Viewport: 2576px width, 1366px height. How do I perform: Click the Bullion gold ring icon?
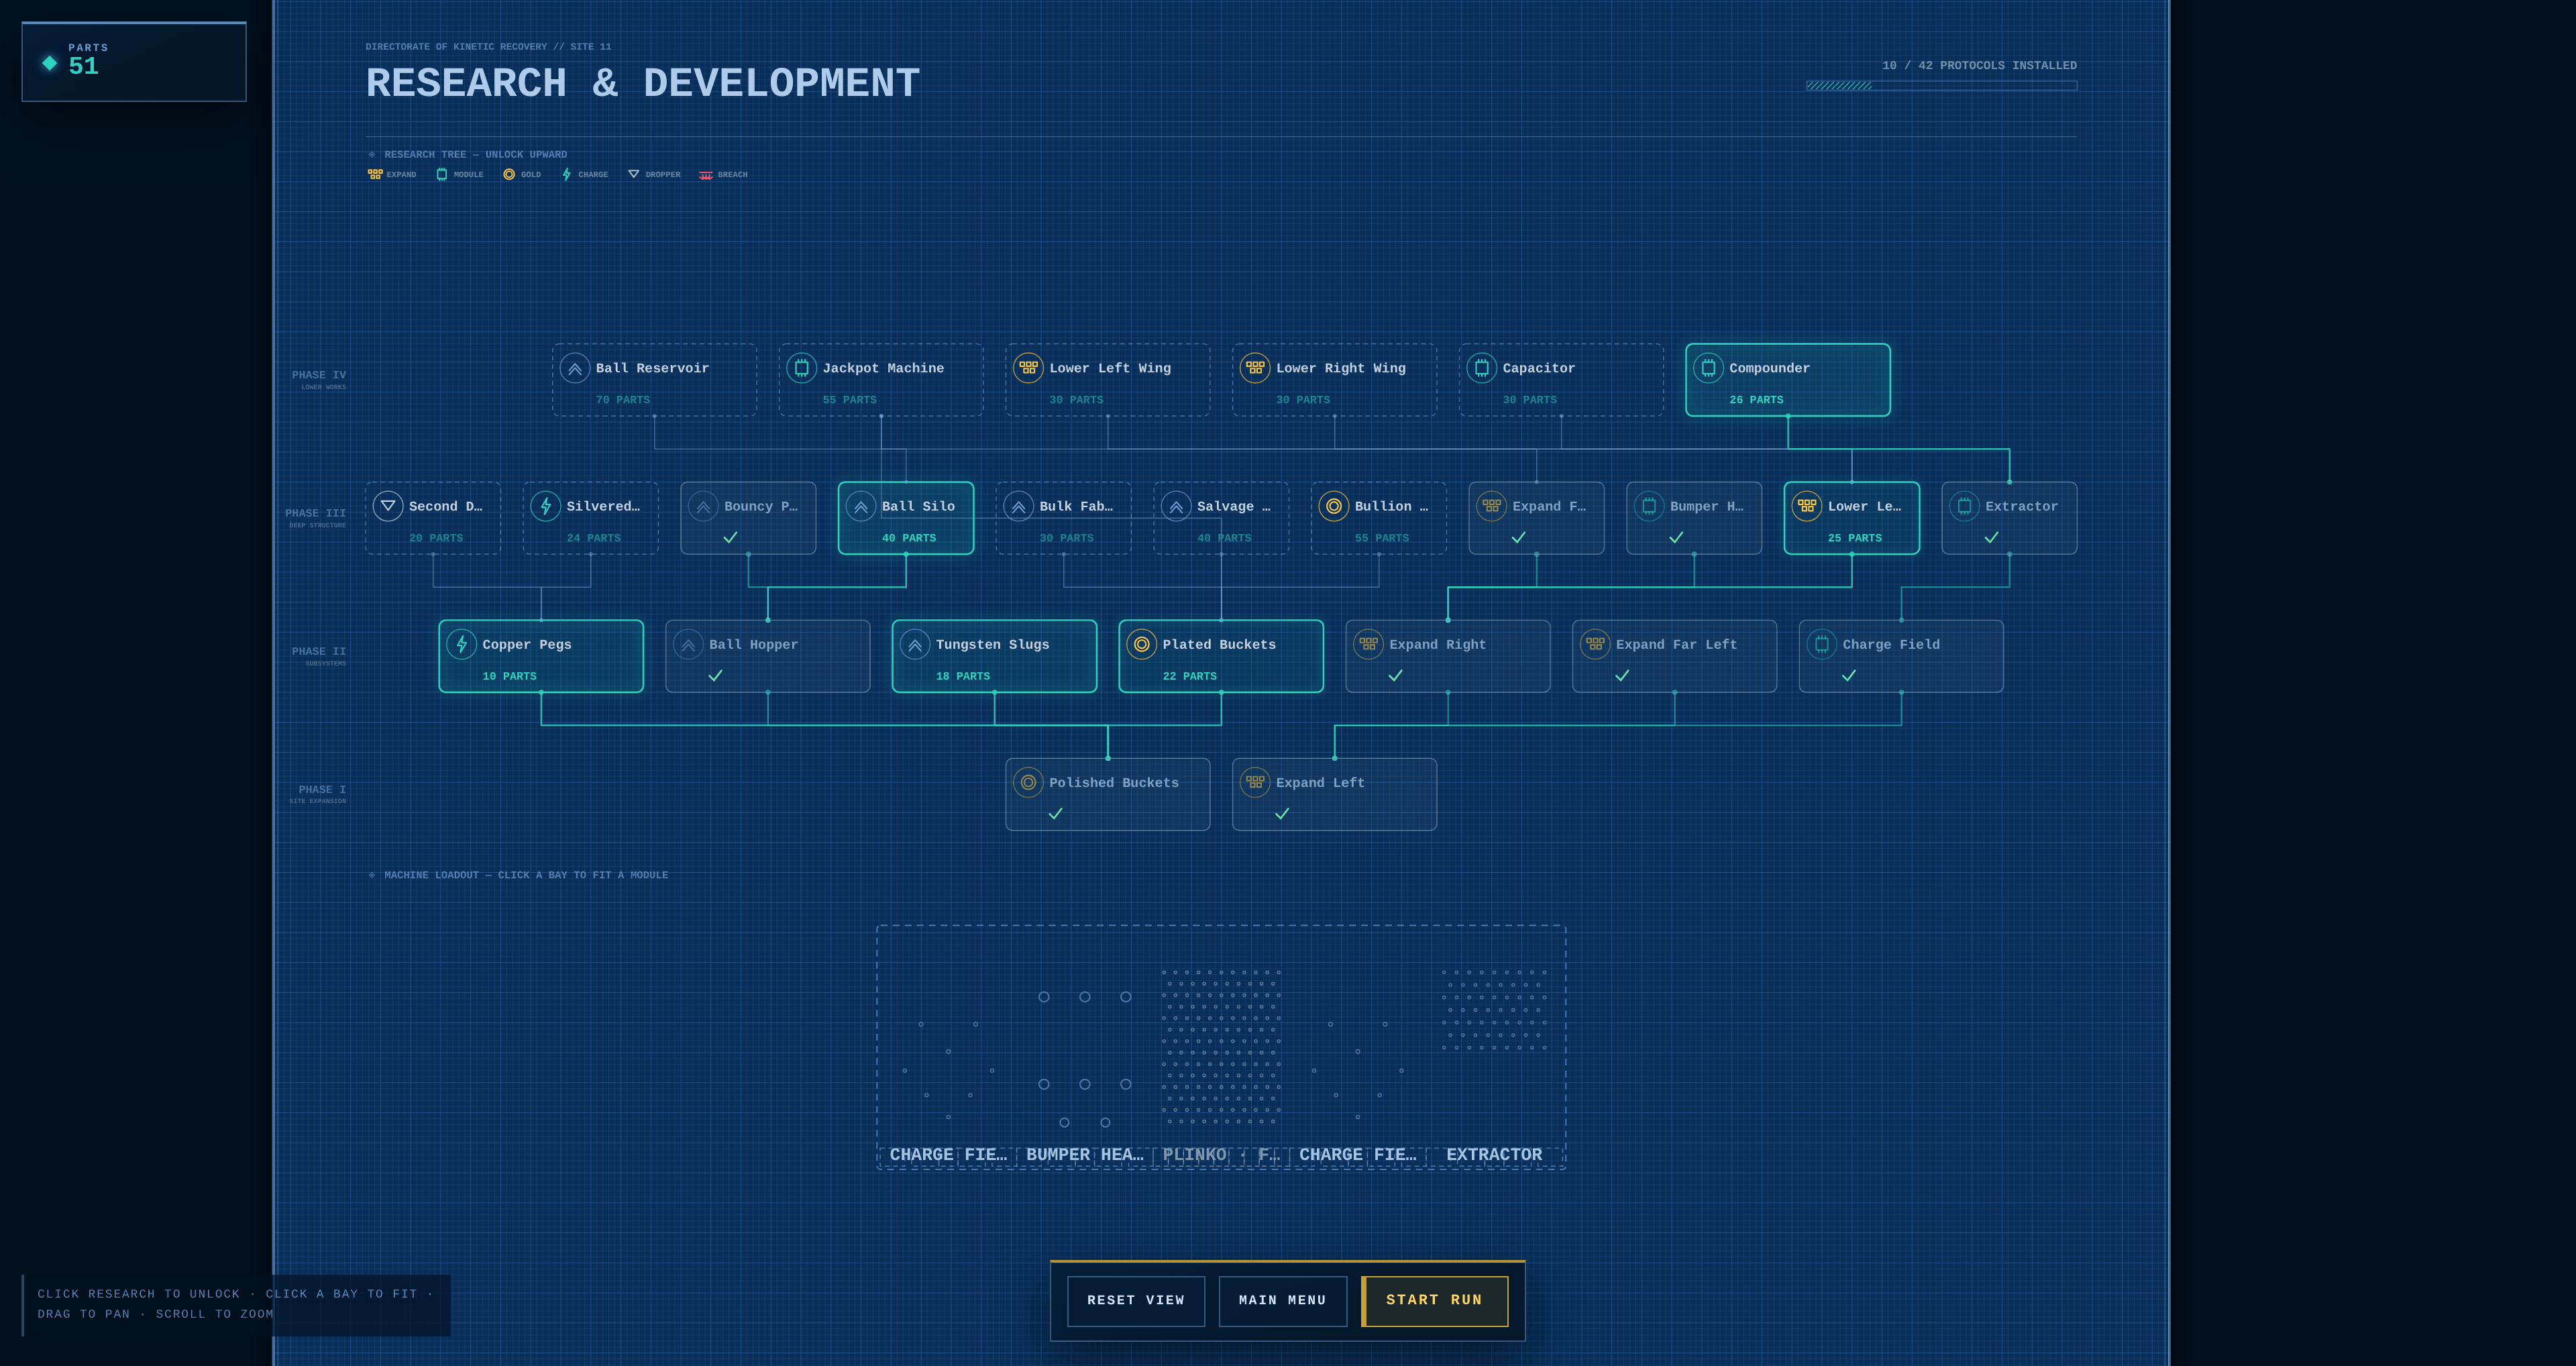click(1333, 506)
